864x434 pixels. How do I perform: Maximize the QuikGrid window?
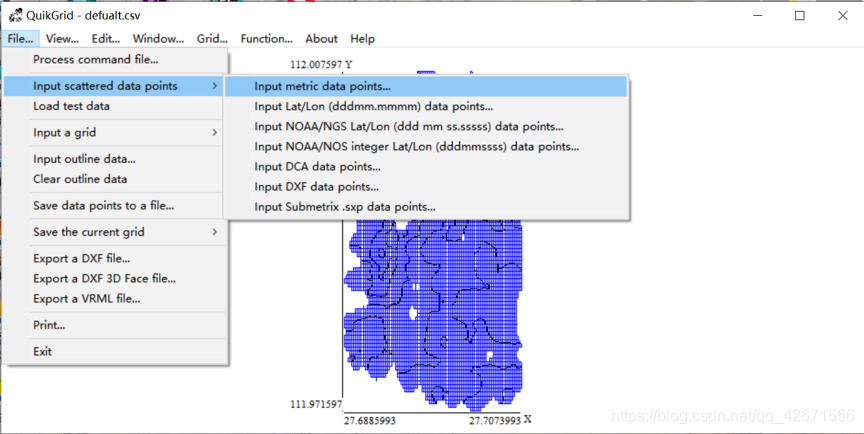tap(800, 15)
